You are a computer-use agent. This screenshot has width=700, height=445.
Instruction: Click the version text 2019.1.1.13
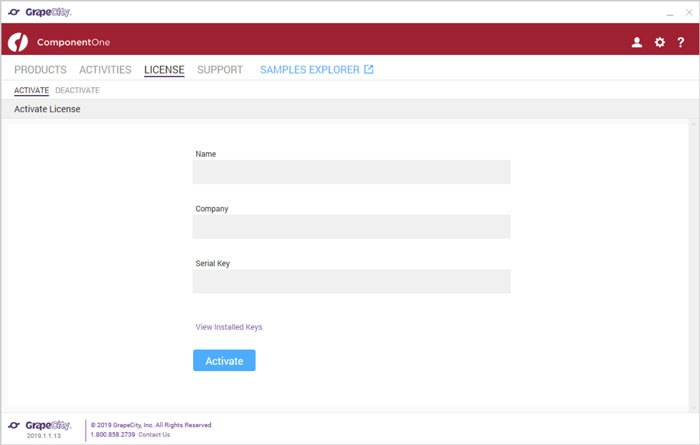[44, 436]
